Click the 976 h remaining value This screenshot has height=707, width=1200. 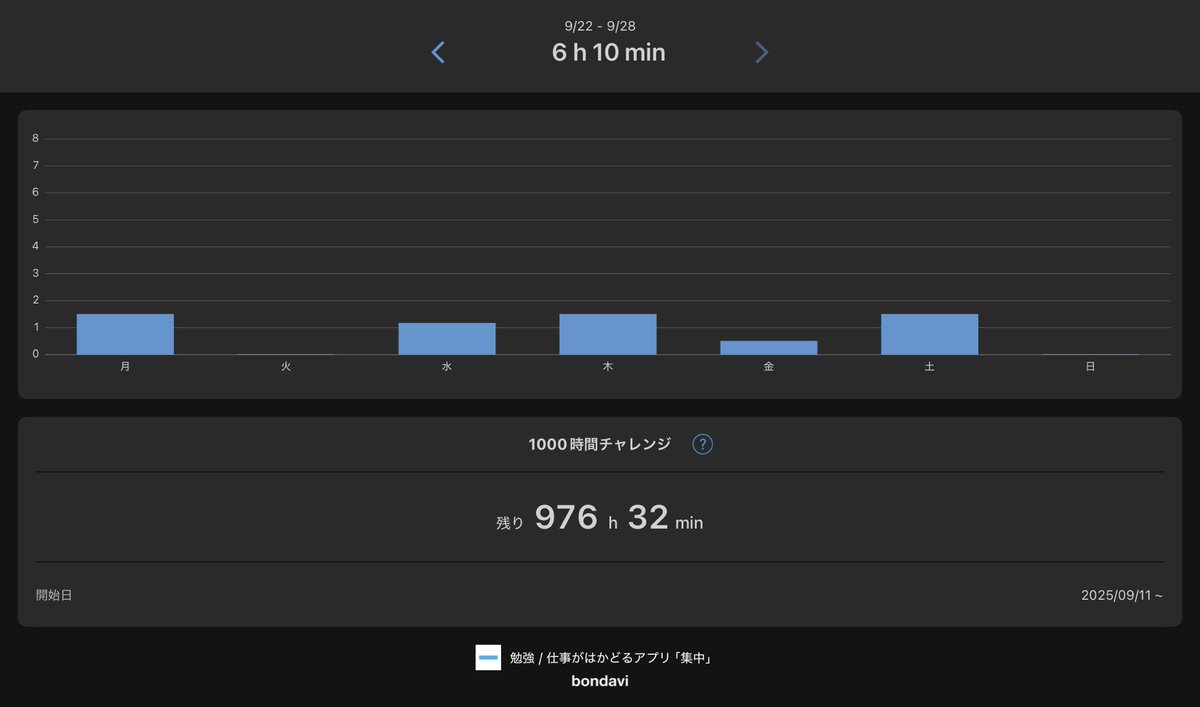pyautogui.click(x=576, y=518)
